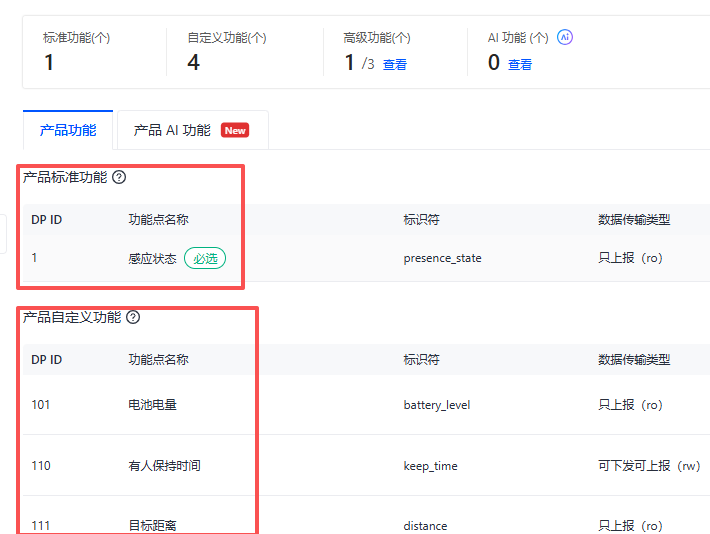Click the 必选 tag on 感应状态
Screen dimensions: 710x534
pyautogui.click(x=205, y=258)
